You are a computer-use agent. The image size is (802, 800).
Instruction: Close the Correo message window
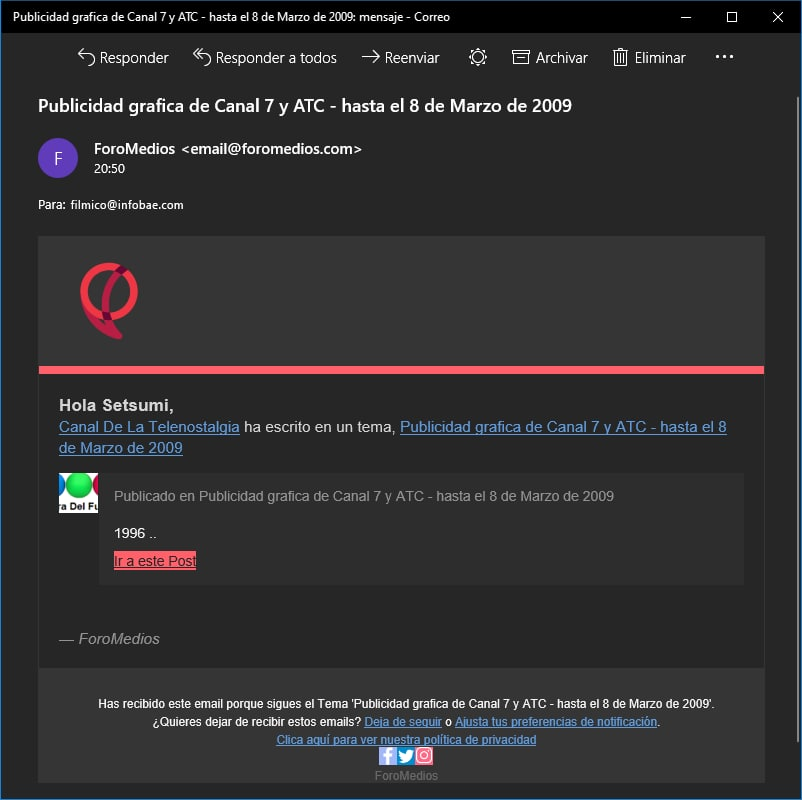point(778,17)
